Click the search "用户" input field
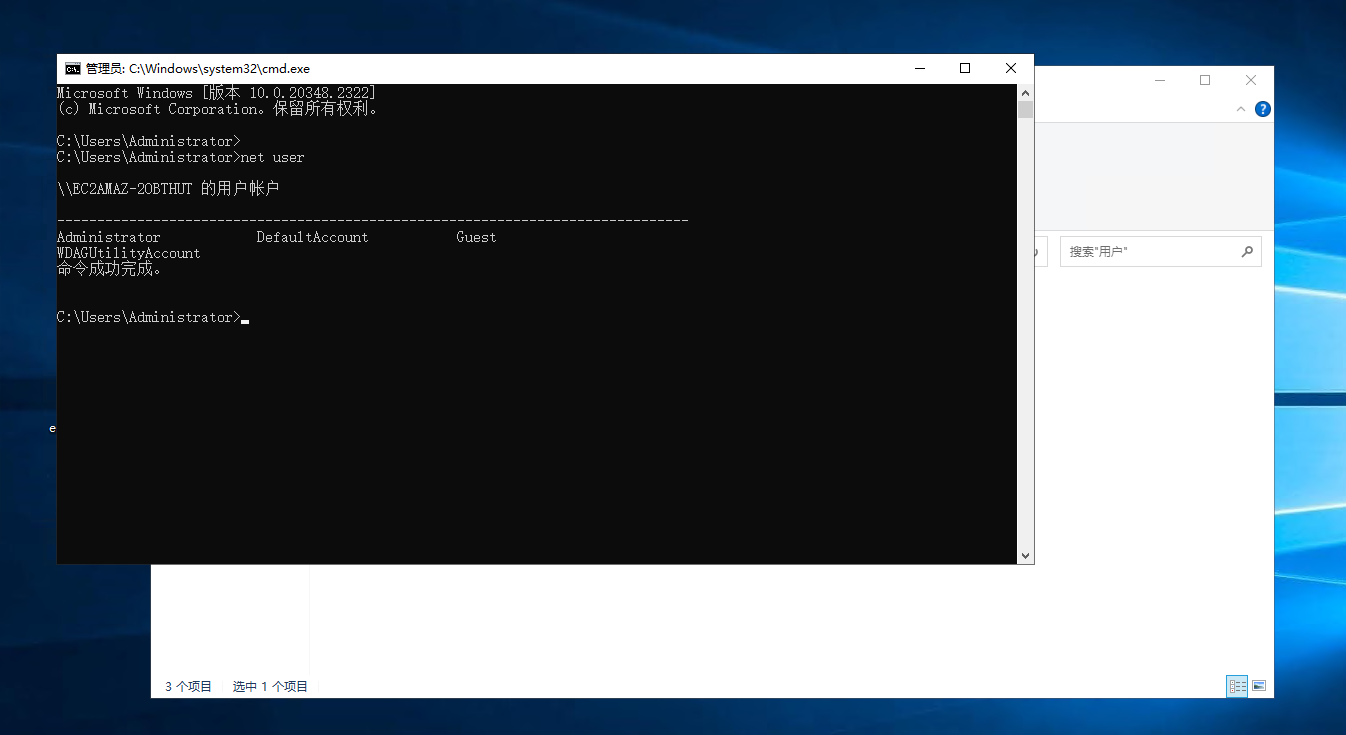The width and height of the screenshot is (1346, 735). [1150, 252]
